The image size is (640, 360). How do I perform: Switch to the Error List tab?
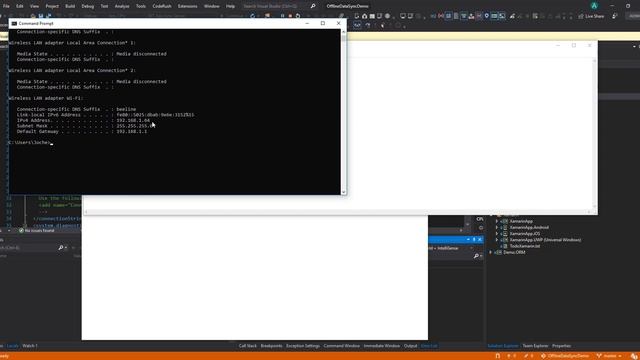(429, 346)
